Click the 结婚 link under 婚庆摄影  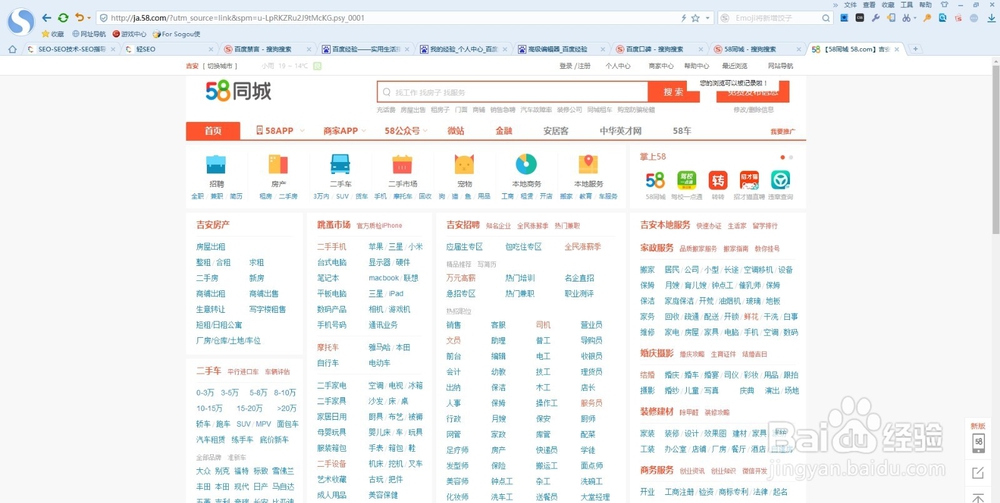(x=647, y=375)
